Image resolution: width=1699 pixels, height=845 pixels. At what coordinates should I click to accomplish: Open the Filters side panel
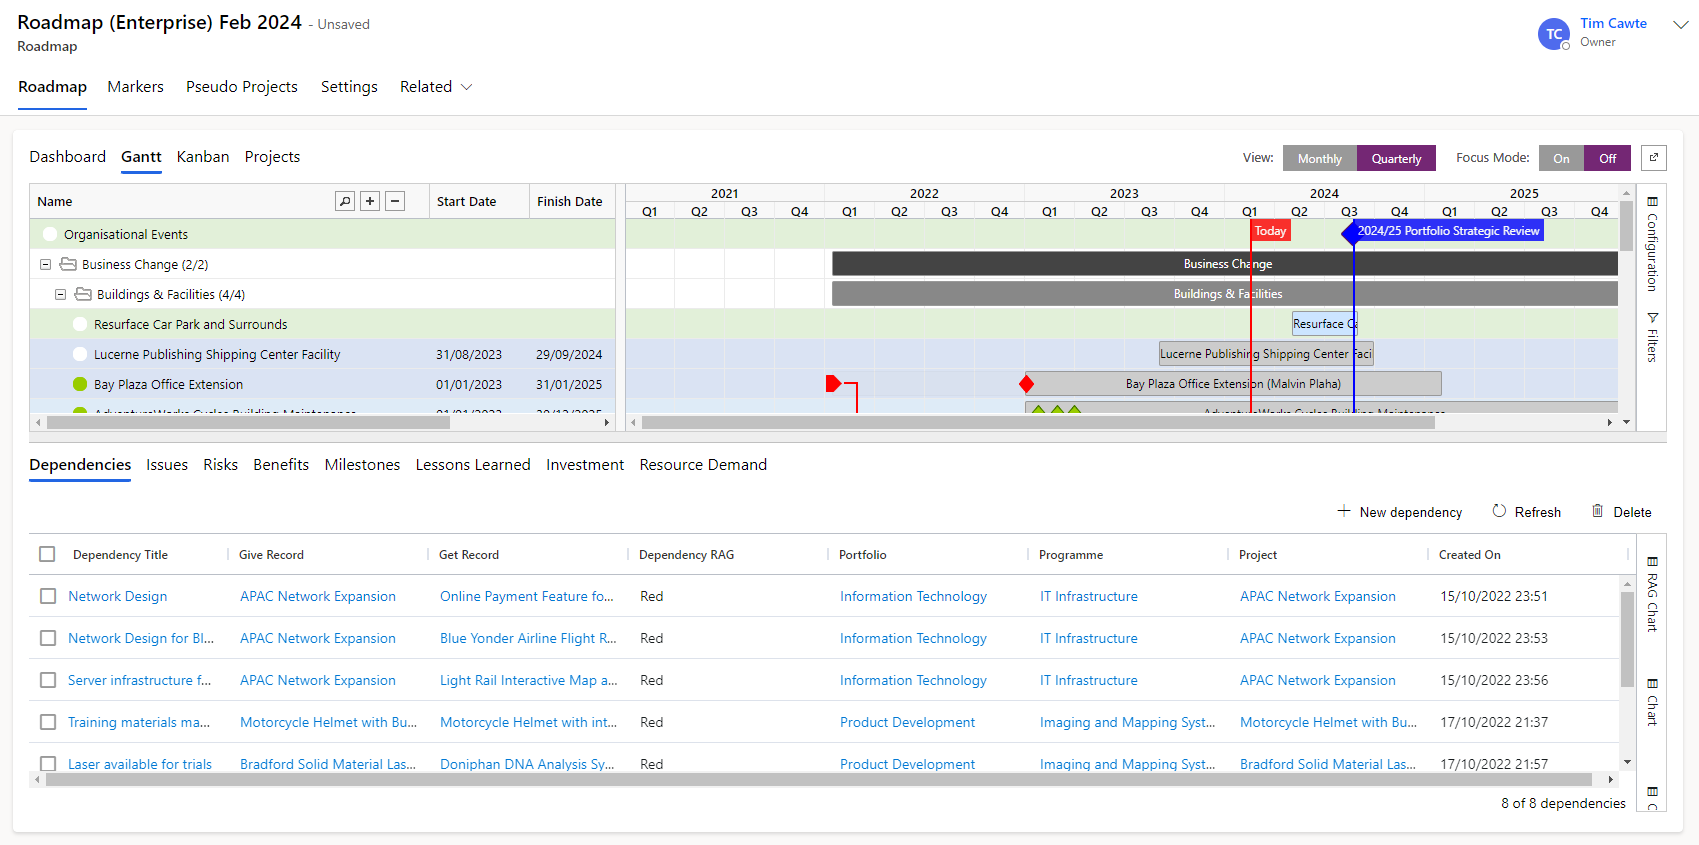(1652, 337)
